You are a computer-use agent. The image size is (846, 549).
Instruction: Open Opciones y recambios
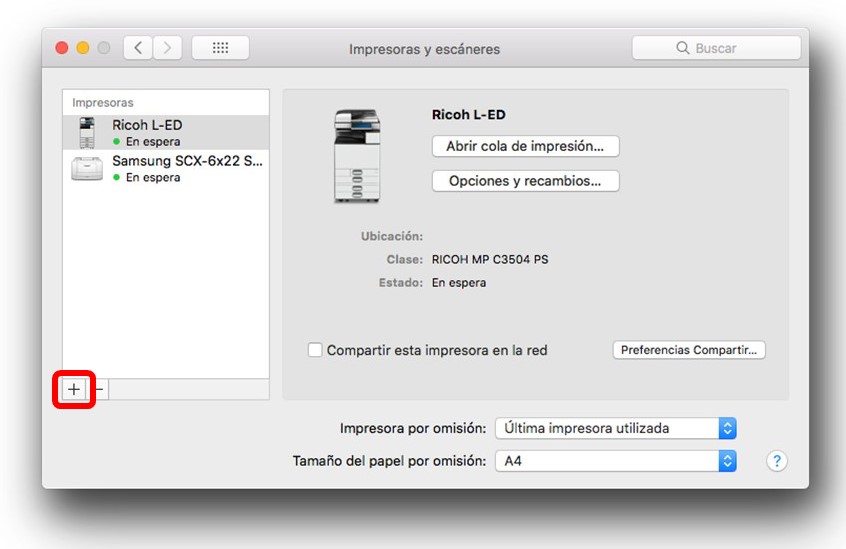pos(526,181)
